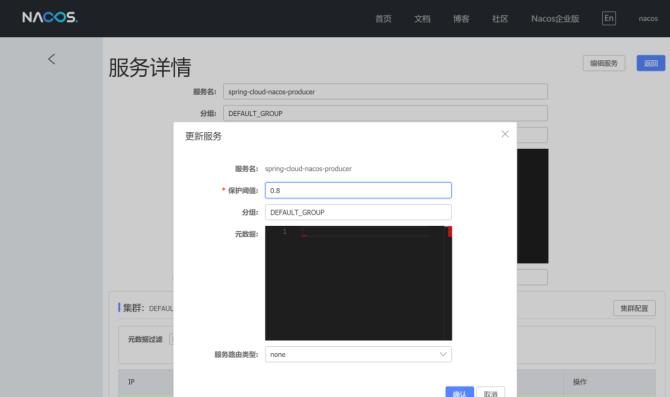Image resolution: width=670 pixels, height=397 pixels.
Task: Click the NACOS logo
Action: (50, 17)
